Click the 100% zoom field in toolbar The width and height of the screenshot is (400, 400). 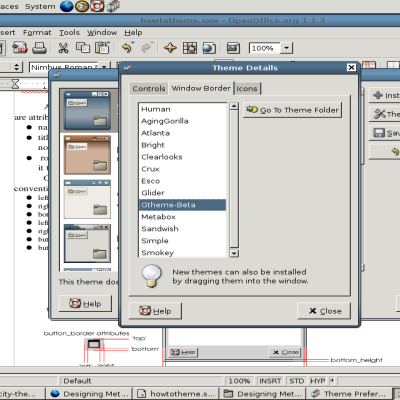pos(265,48)
